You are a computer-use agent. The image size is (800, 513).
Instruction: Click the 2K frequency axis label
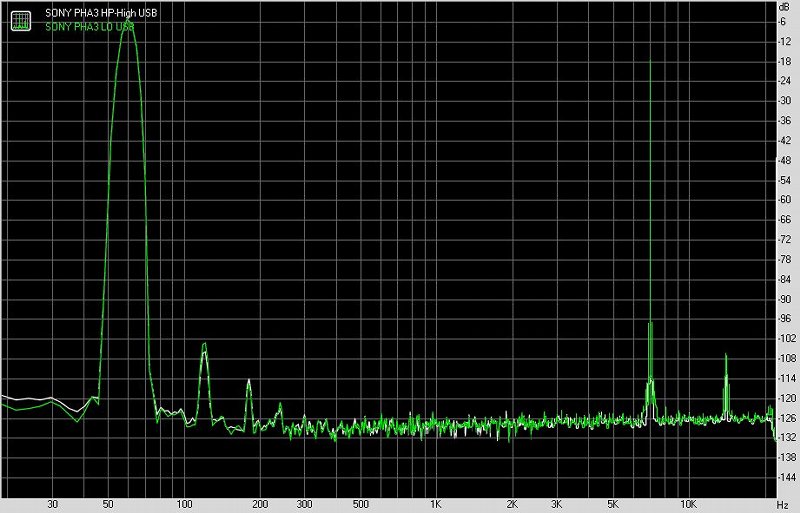point(512,504)
